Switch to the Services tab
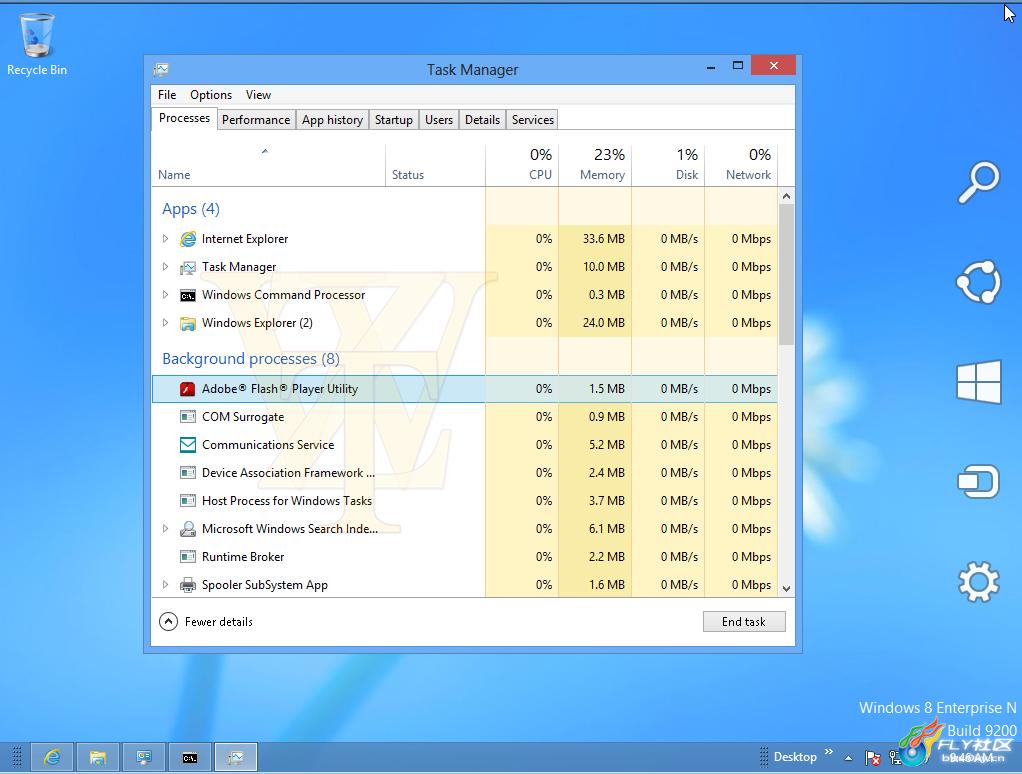 pyautogui.click(x=533, y=120)
